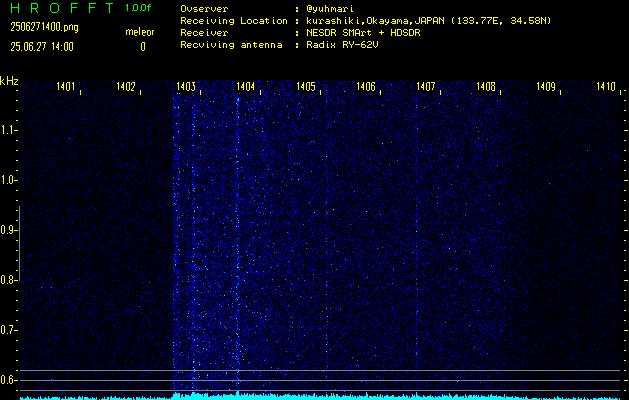Image resolution: width=629 pixels, height=400 pixels.
Task: Select the filename 2506271400.png
Action: coord(45,27)
